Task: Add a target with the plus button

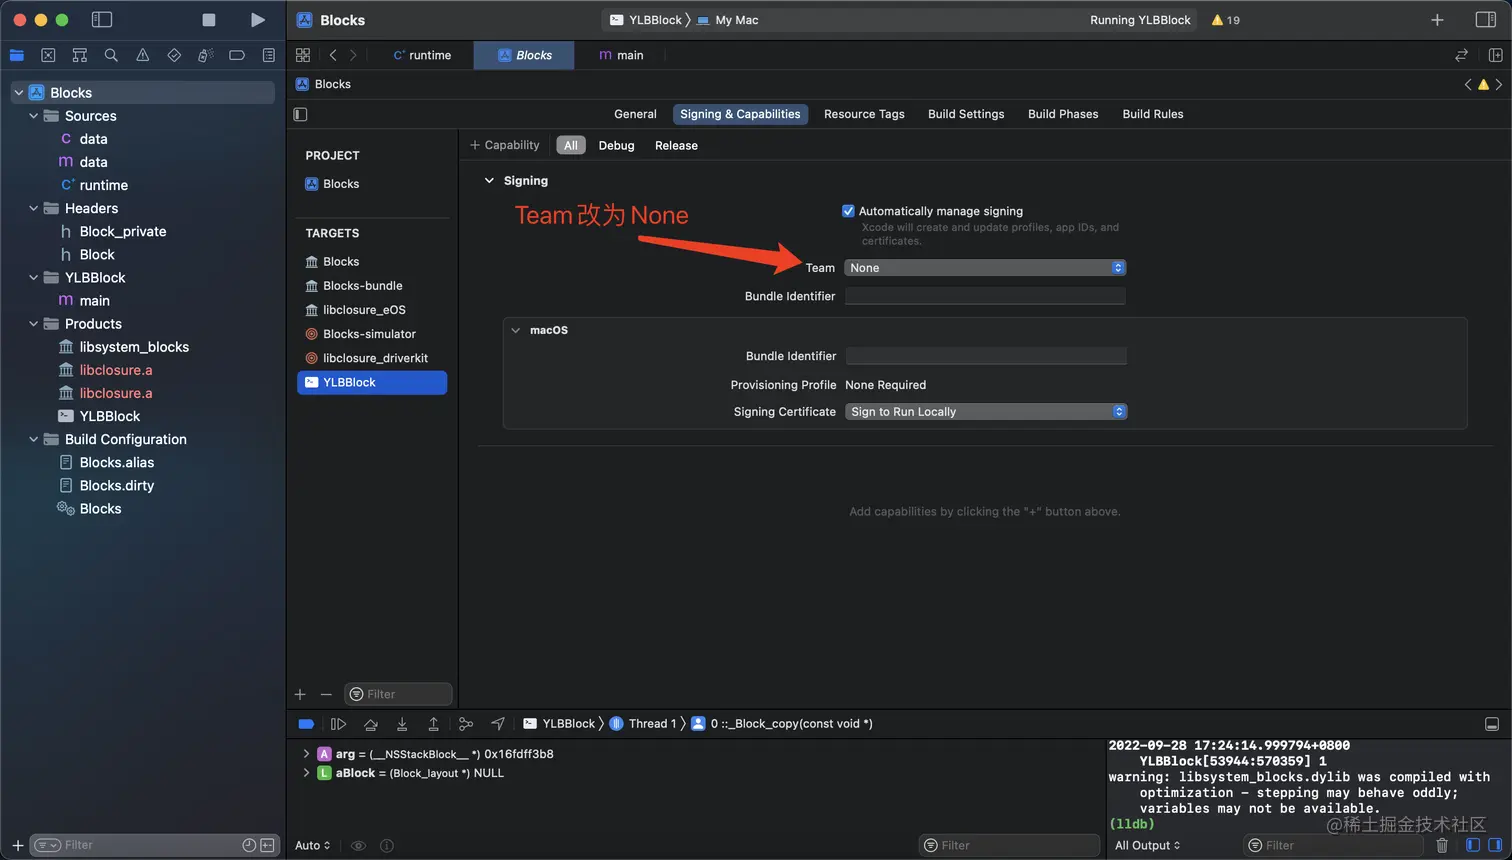Action: click(300, 694)
